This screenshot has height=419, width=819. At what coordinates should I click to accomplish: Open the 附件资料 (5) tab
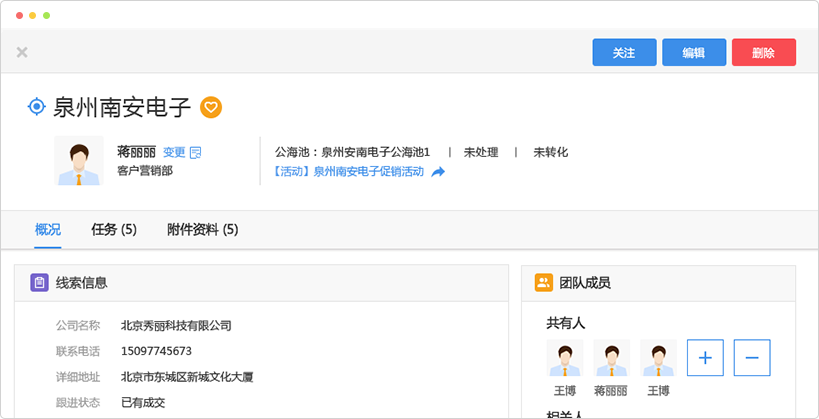click(203, 230)
